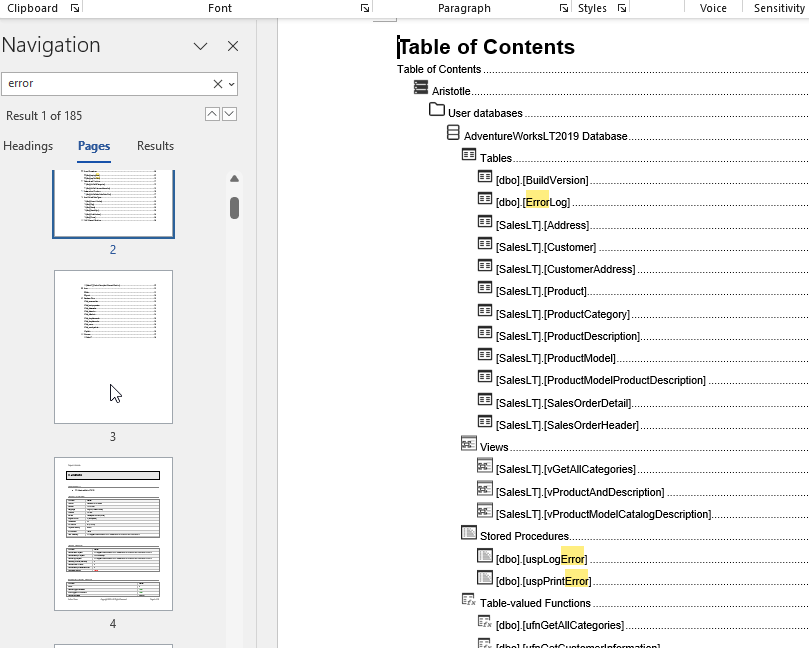Click the Stored Procedures section icon

469,533
